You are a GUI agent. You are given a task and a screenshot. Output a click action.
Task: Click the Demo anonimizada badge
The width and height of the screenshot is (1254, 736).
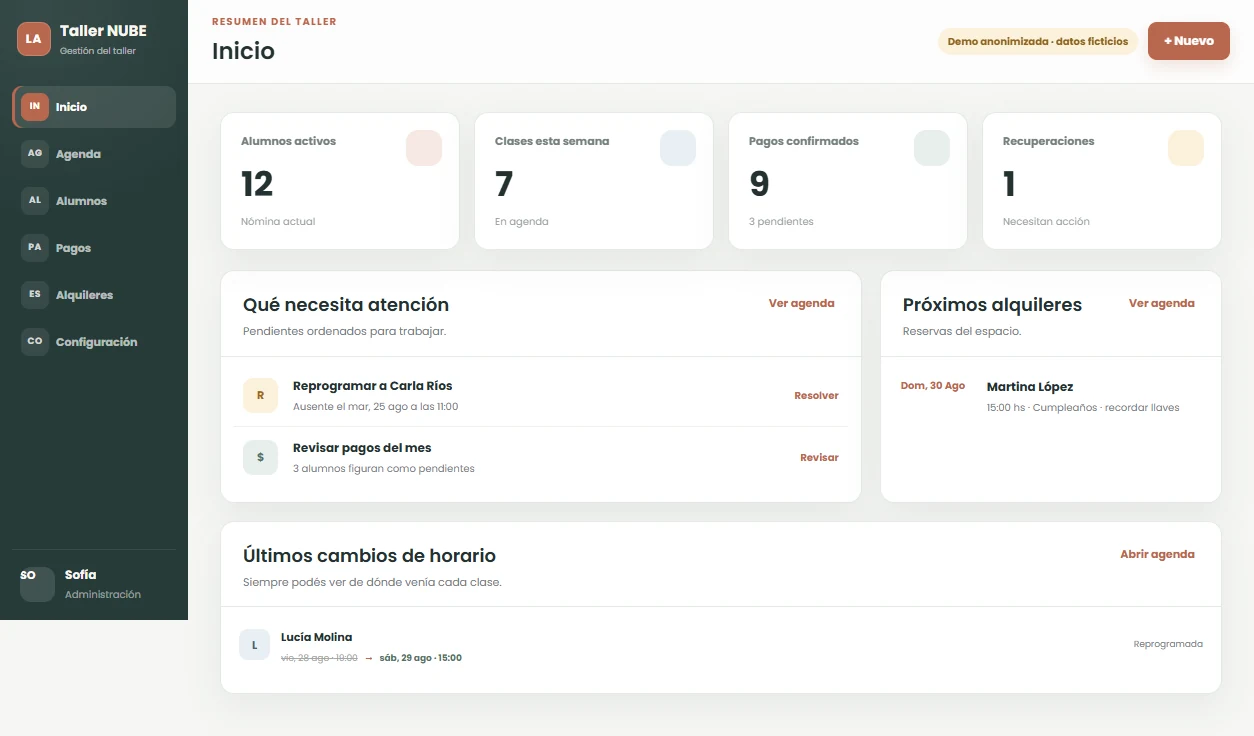(1037, 42)
